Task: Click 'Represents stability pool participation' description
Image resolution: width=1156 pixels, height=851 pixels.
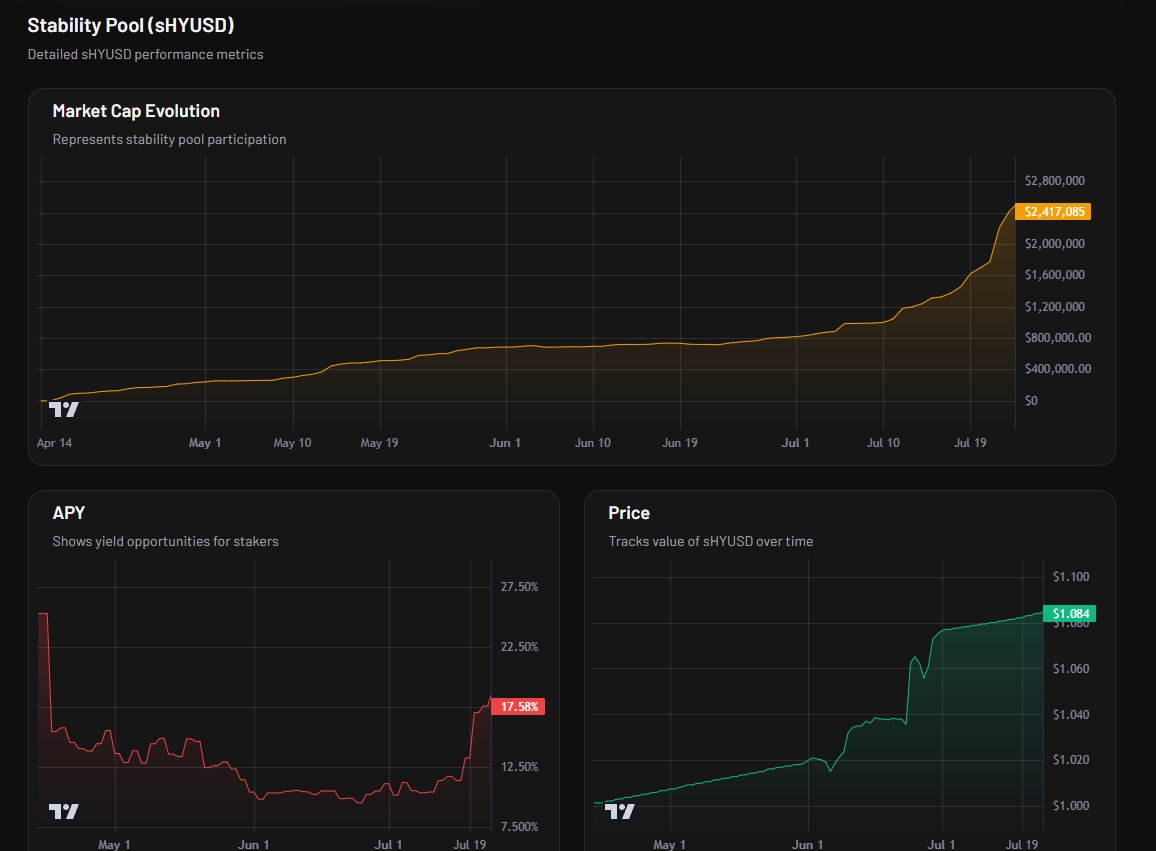Action: 170,139
